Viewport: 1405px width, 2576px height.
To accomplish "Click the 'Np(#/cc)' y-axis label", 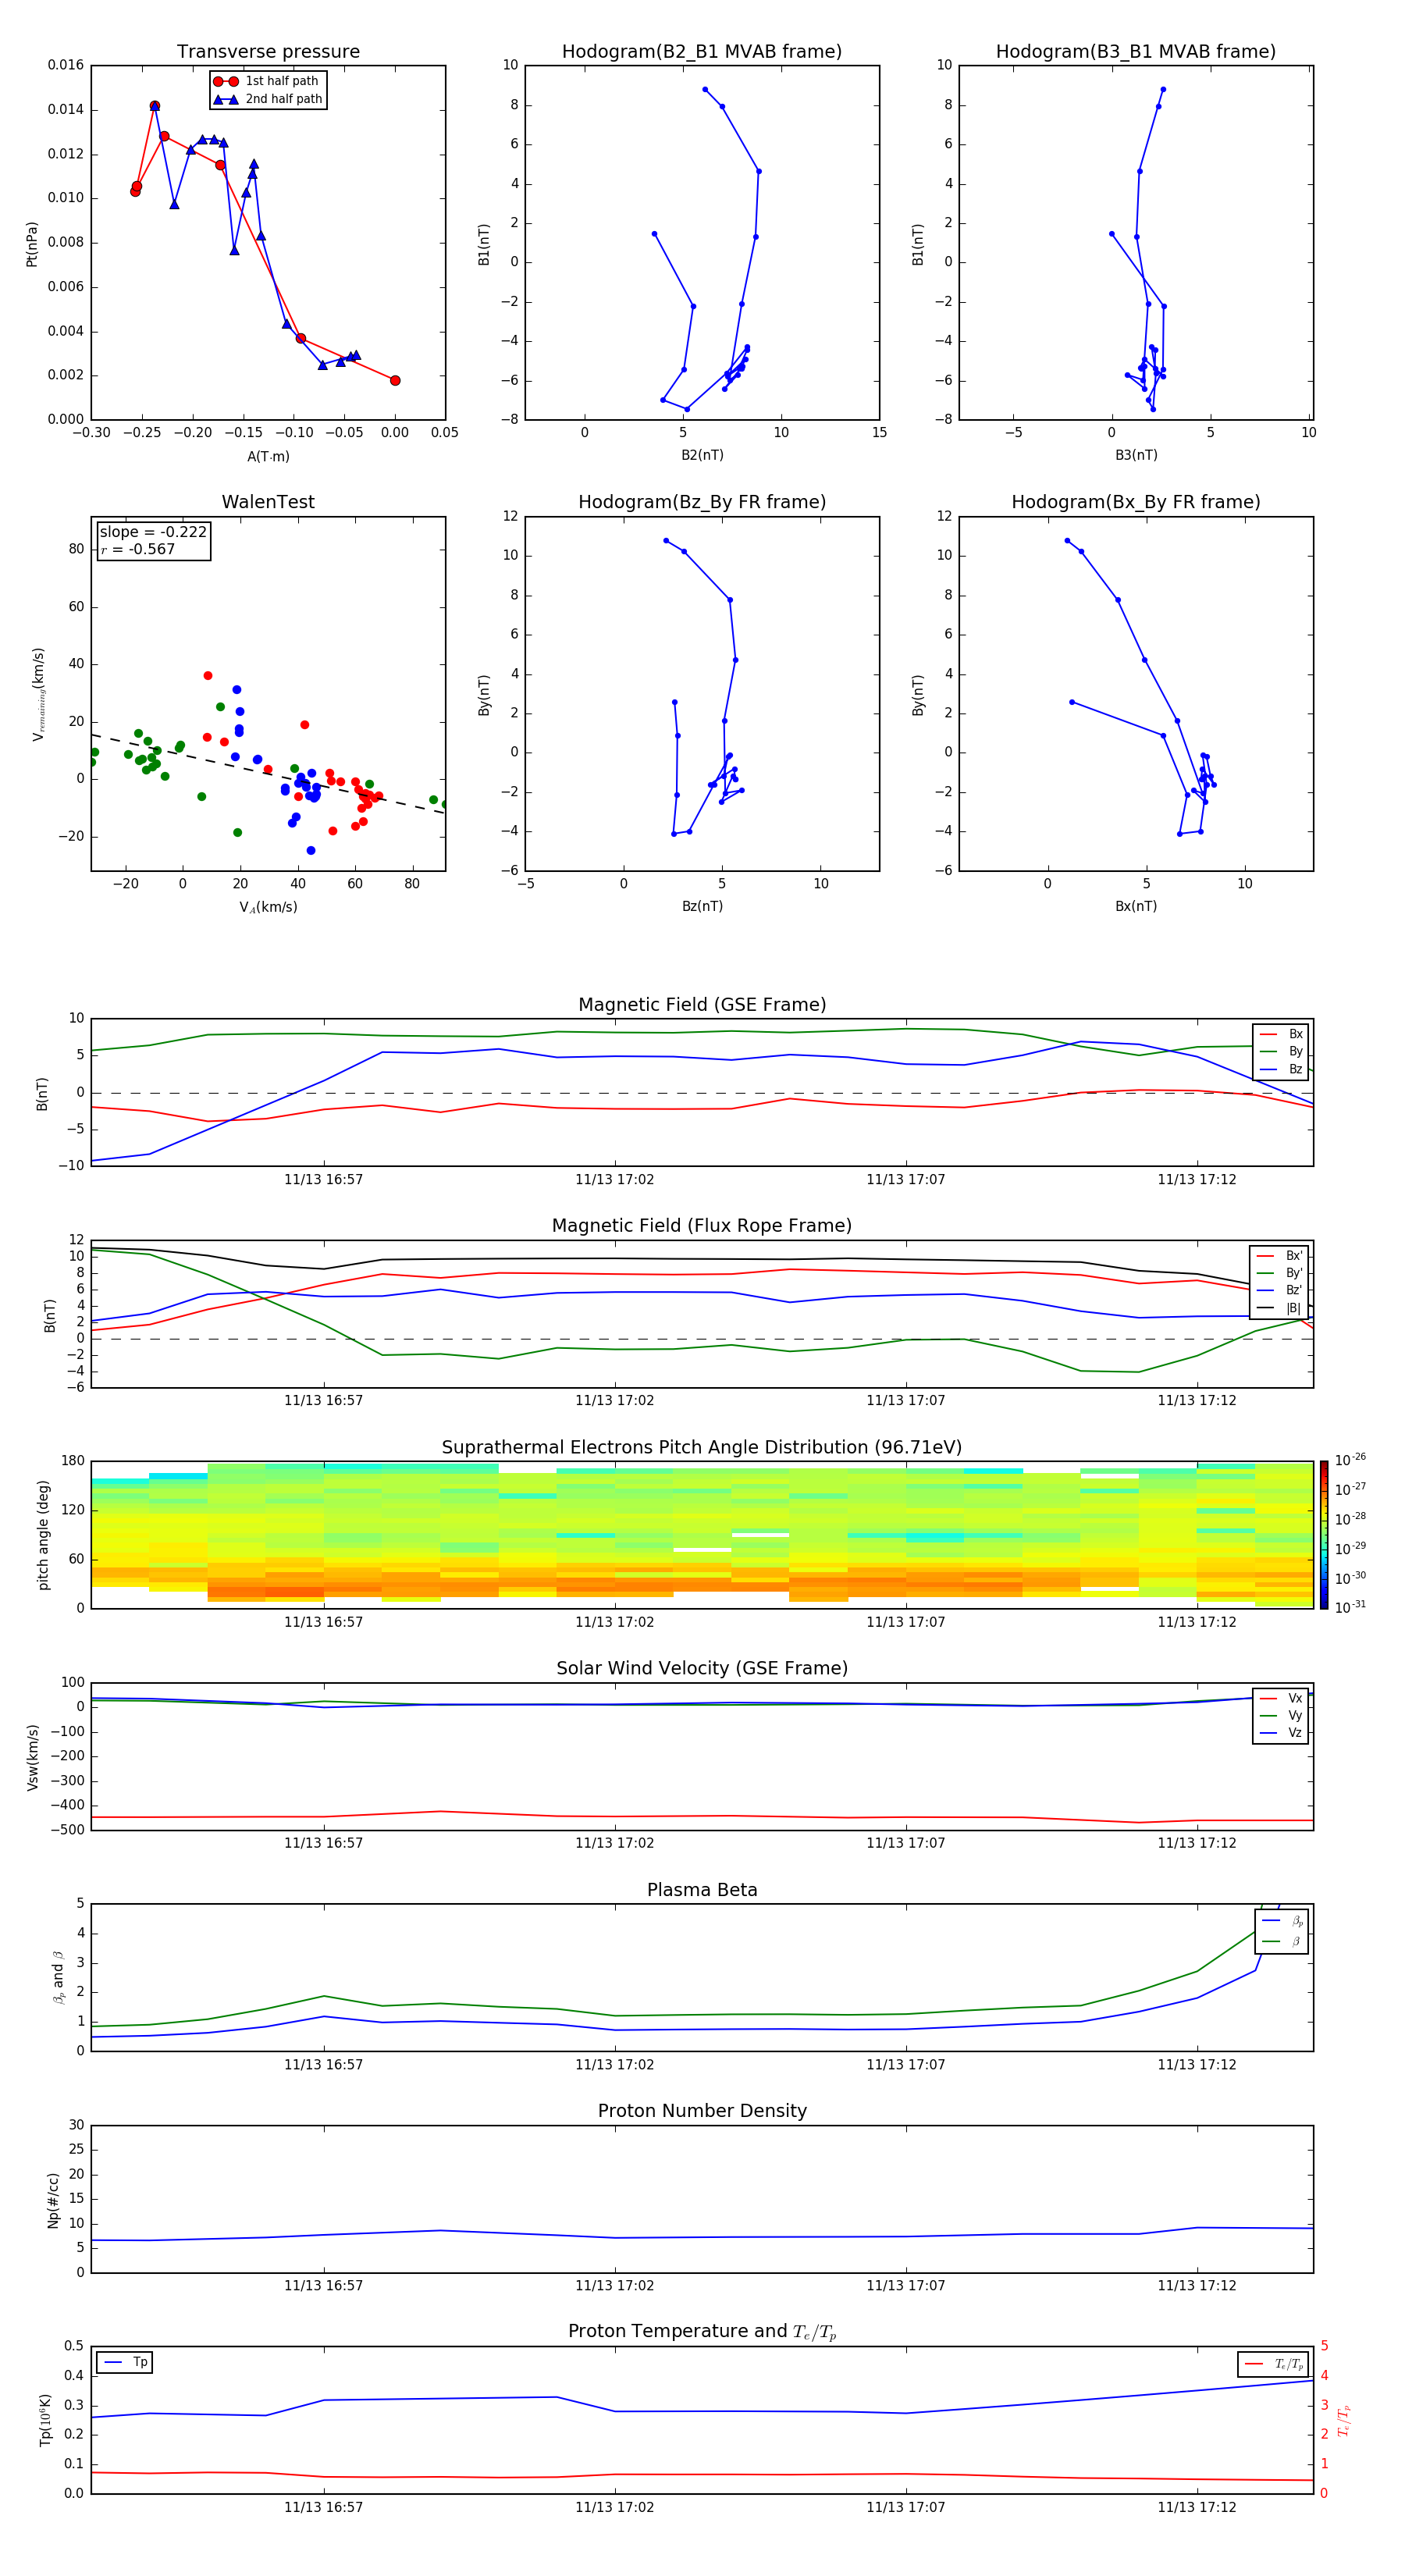I will pos(53,2200).
